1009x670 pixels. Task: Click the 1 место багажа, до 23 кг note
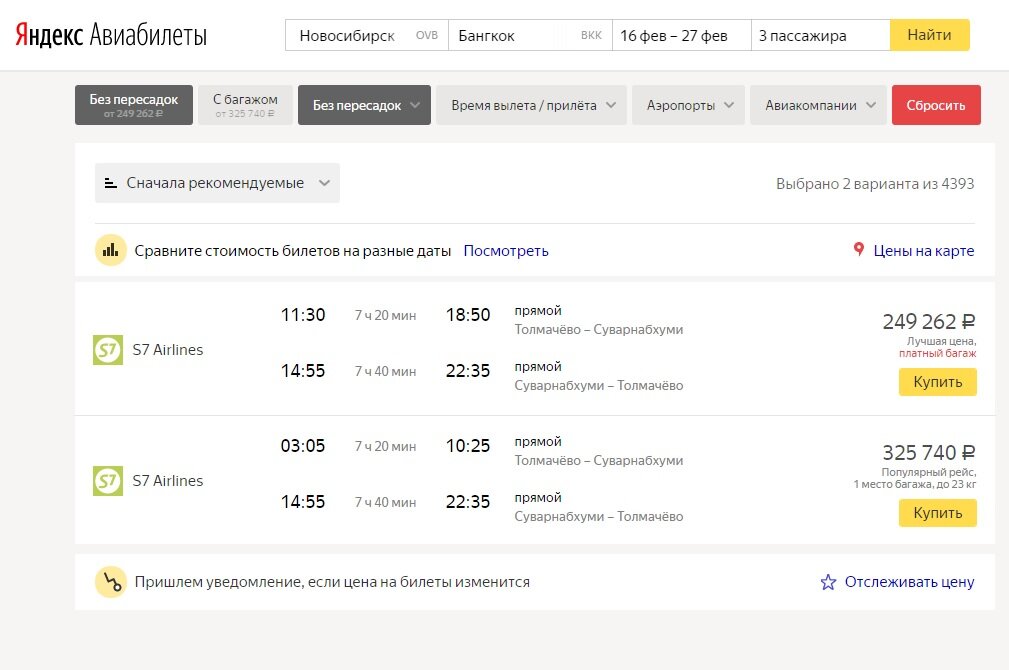914,484
